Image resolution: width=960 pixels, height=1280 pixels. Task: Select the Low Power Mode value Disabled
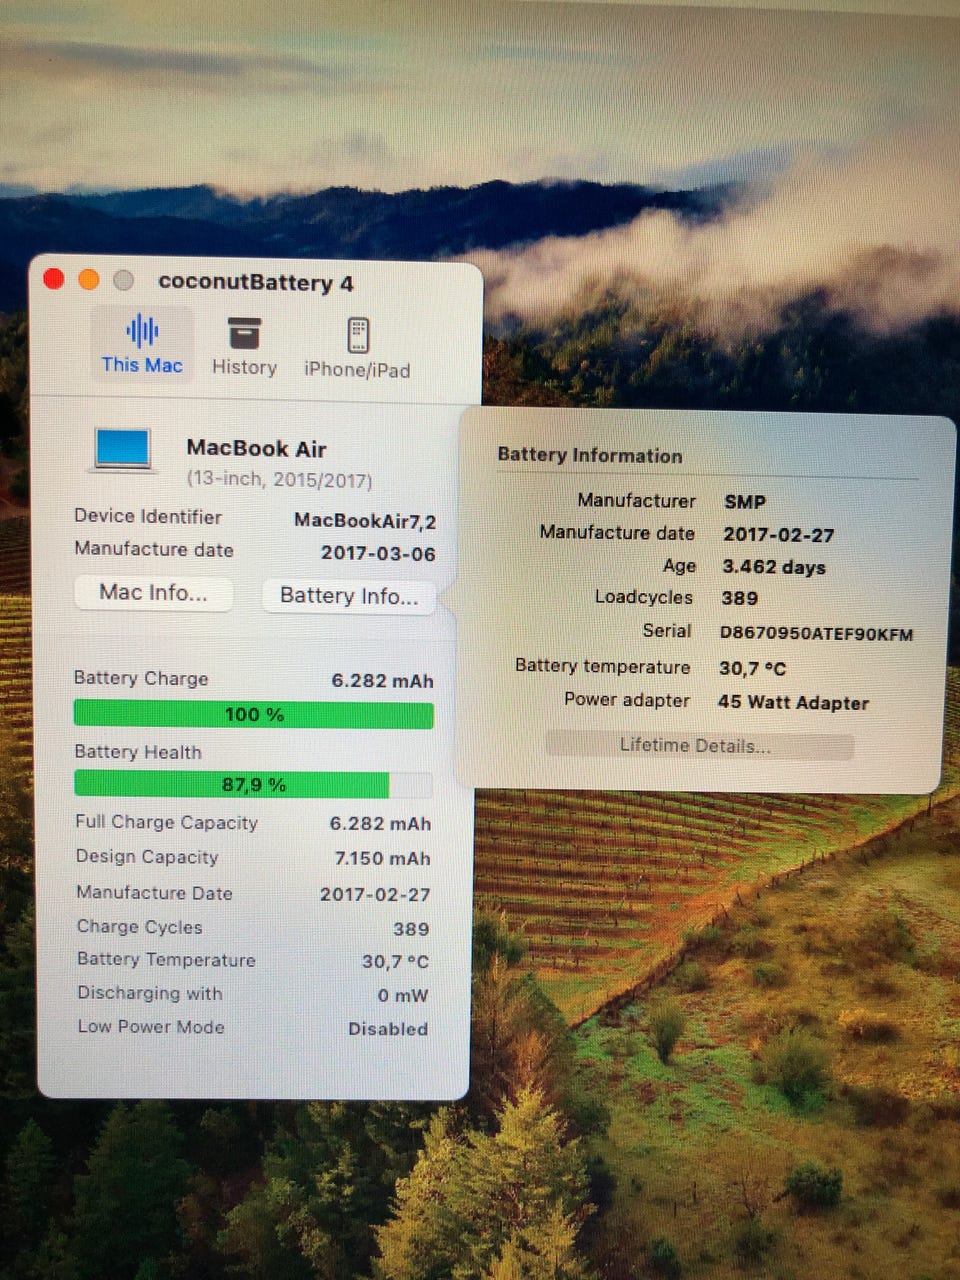coord(388,1029)
